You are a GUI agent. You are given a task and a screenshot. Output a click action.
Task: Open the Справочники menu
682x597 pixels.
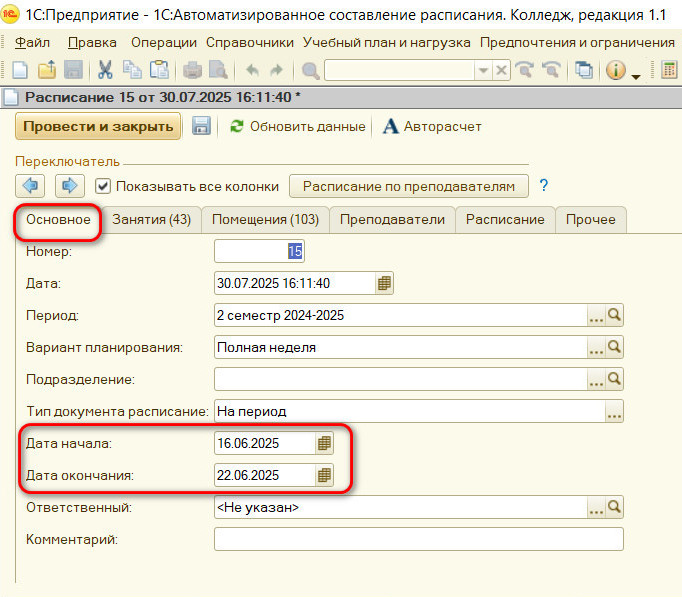click(250, 43)
